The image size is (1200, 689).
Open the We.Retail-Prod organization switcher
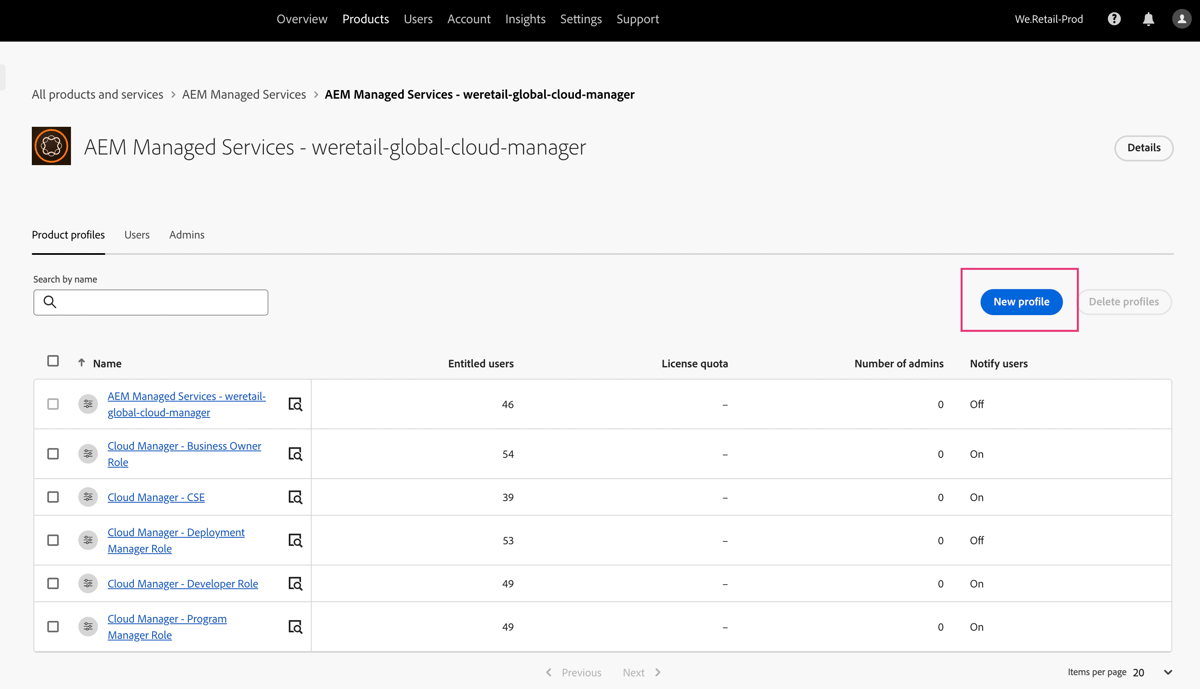click(1049, 18)
